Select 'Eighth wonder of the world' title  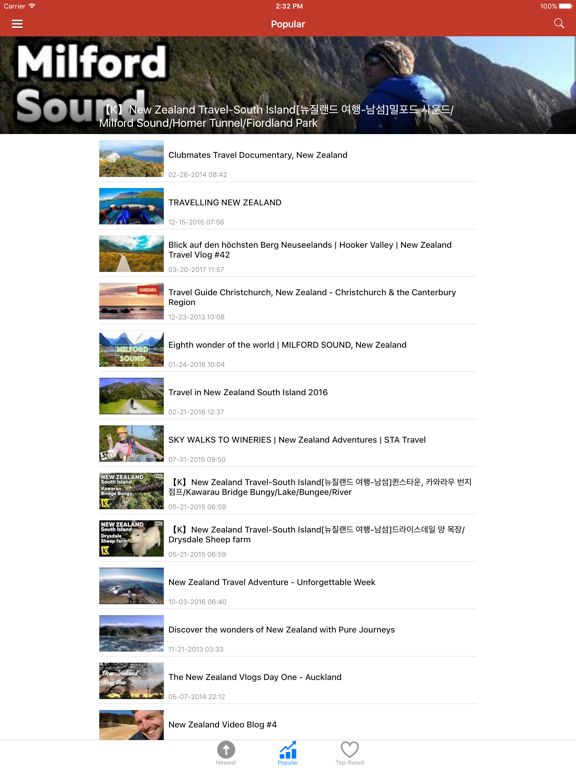(x=287, y=345)
